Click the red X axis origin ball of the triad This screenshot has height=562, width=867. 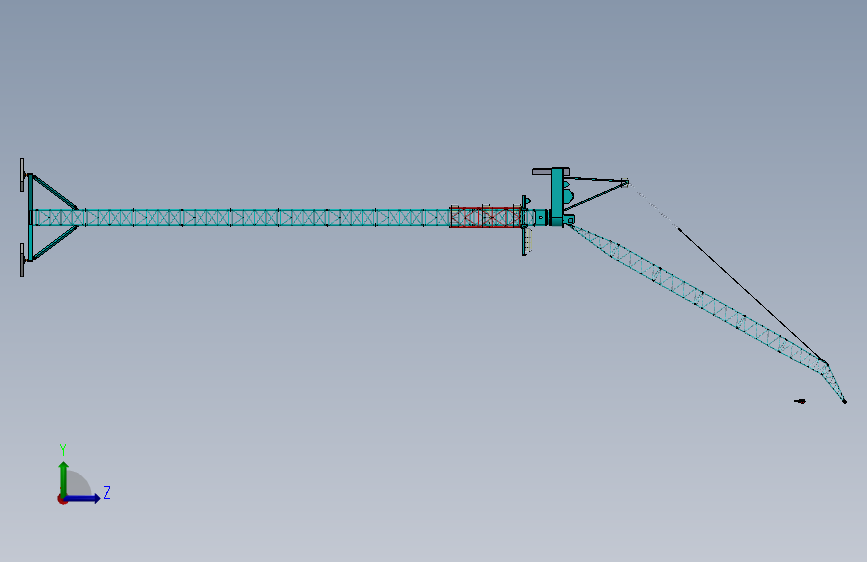(x=62, y=499)
